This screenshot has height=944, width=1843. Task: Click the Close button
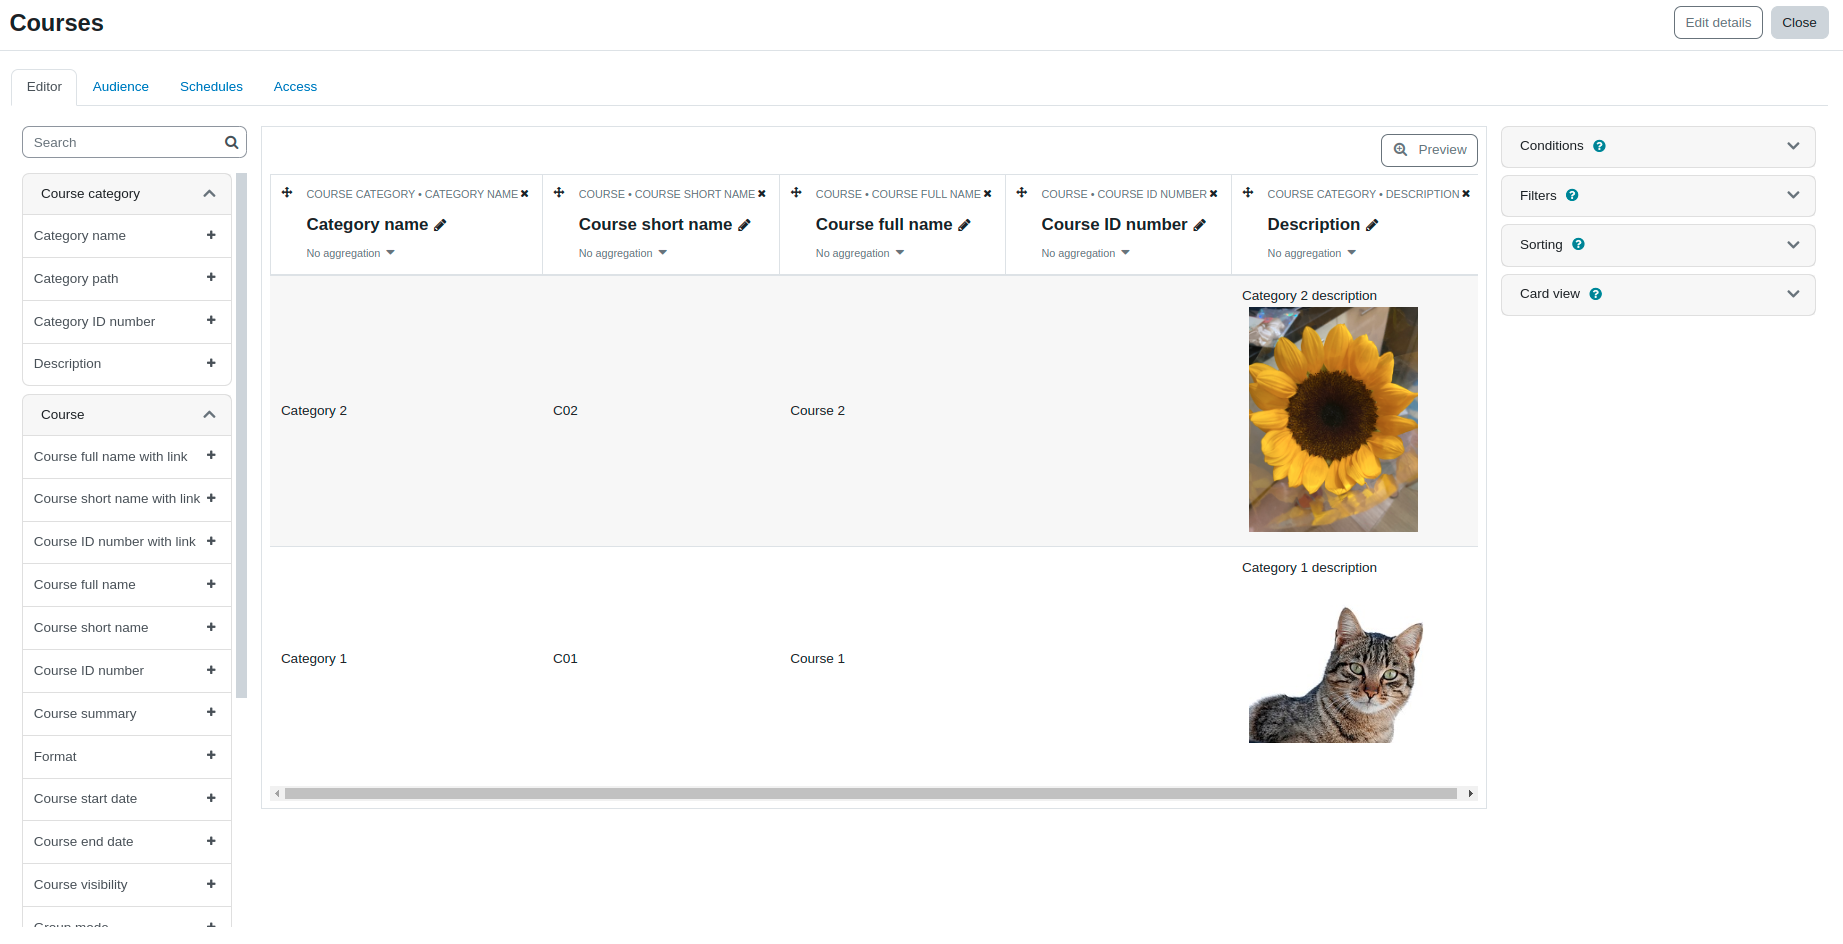pyautogui.click(x=1799, y=23)
